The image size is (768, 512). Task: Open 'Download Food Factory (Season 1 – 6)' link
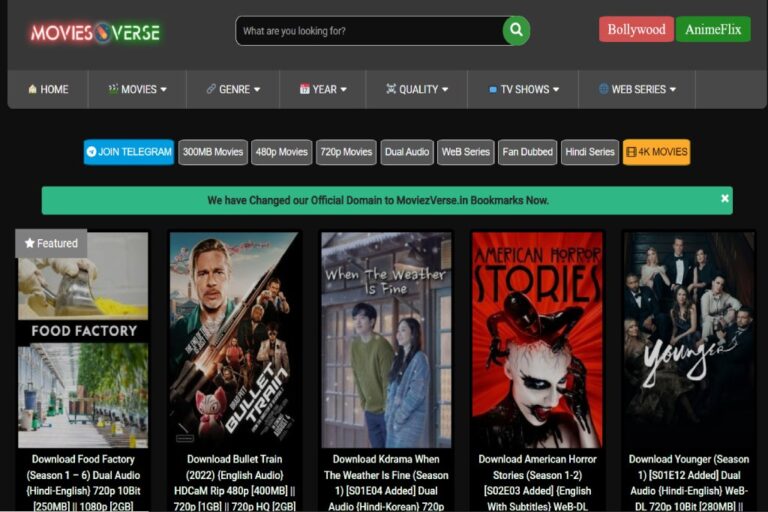[x=83, y=483]
